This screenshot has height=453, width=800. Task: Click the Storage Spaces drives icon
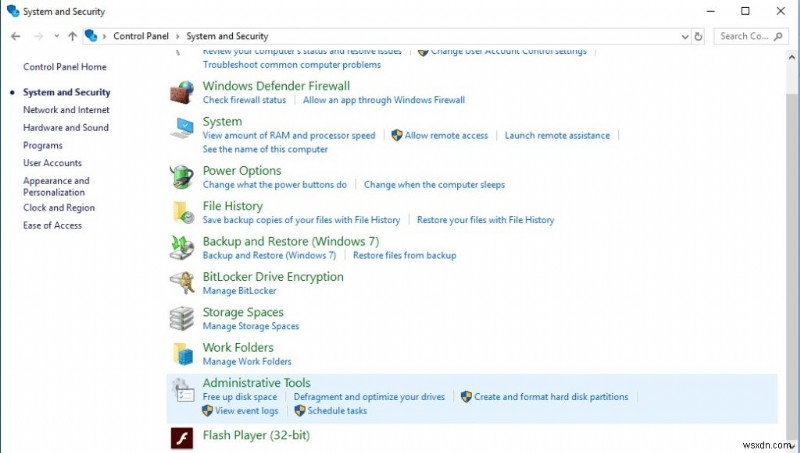tap(181, 318)
